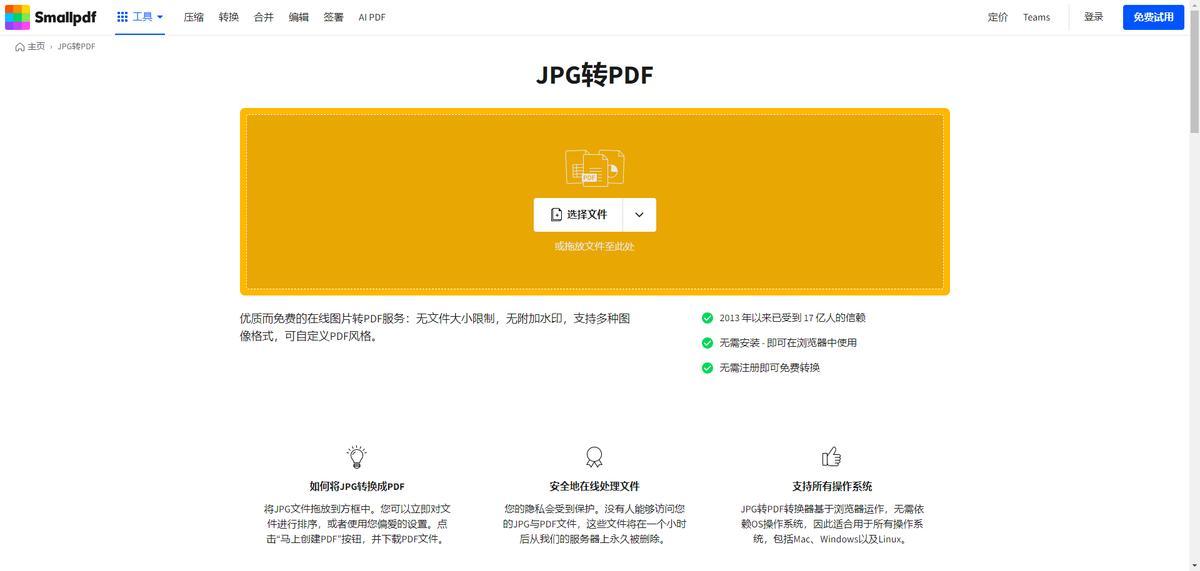
Task: Click green checkmark next to 无需安装
Action: coord(707,343)
